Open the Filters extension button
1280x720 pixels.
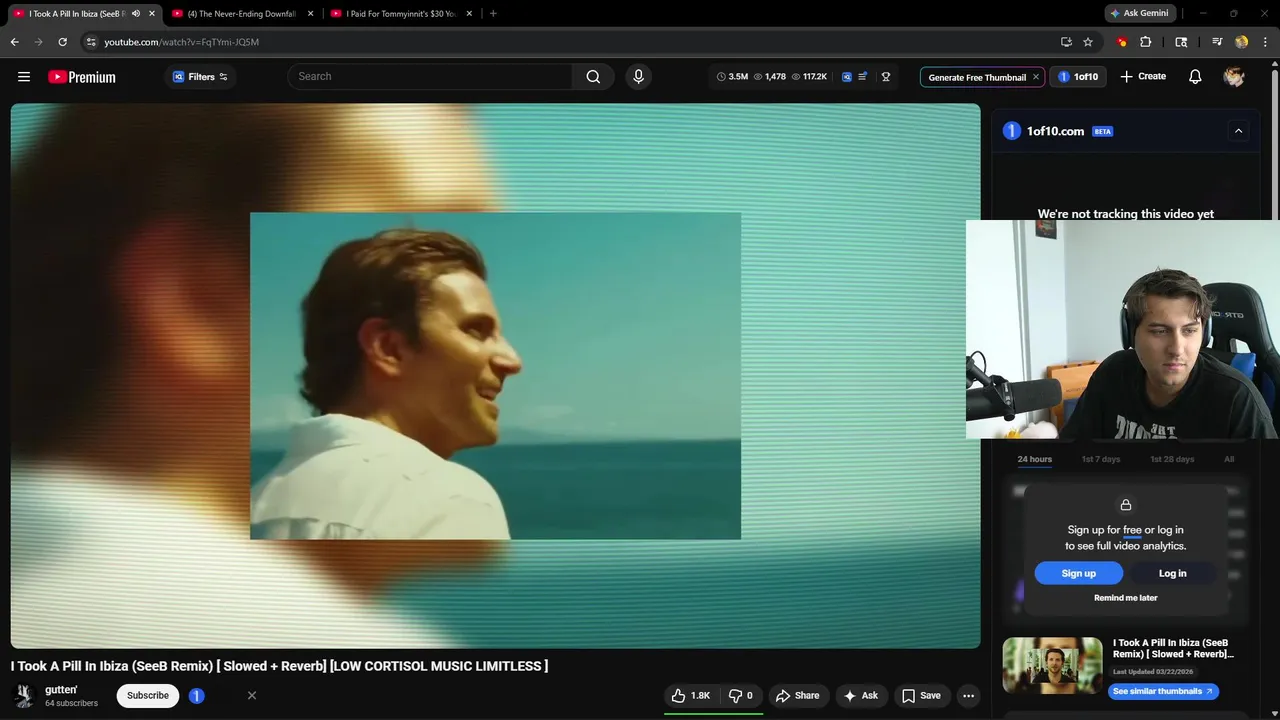tap(200, 77)
